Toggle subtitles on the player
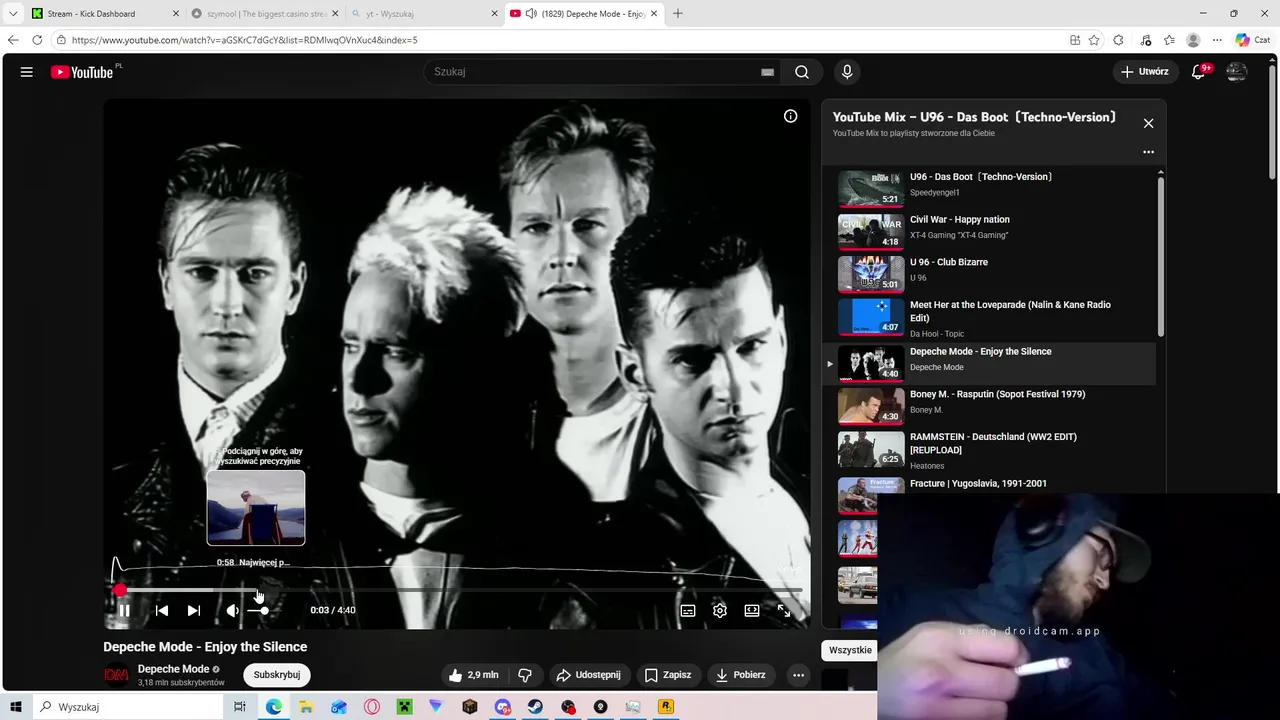1280x720 pixels. point(688,610)
